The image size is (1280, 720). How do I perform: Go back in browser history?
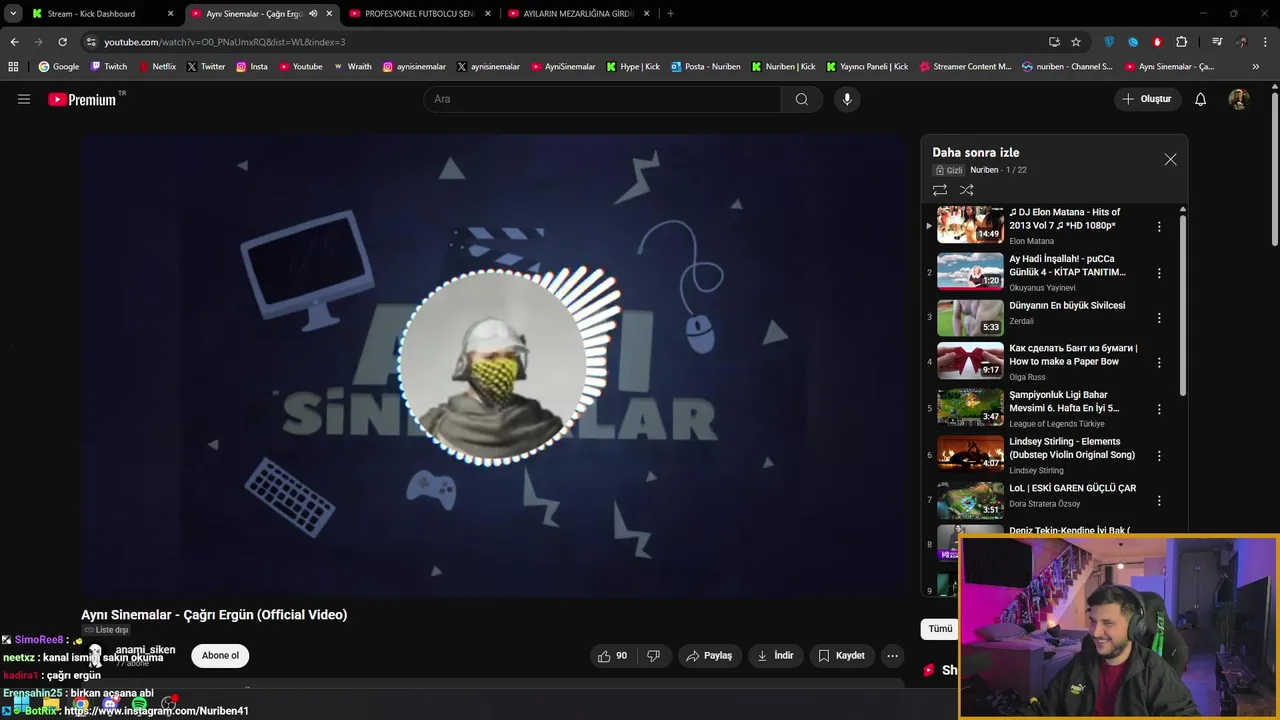(x=14, y=42)
